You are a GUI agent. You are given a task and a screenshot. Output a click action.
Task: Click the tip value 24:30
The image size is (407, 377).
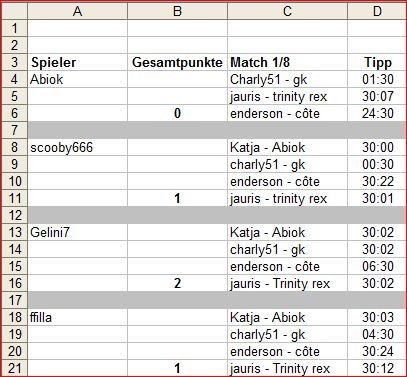coord(377,113)
